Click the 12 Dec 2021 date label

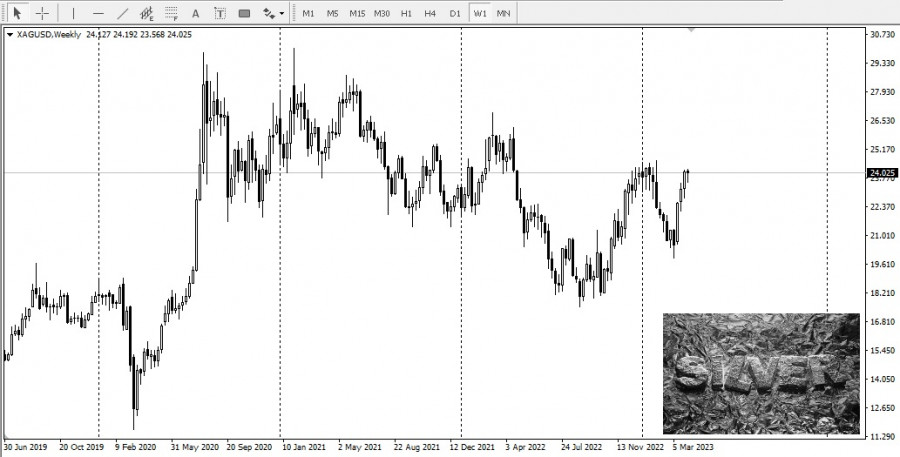click(x=472, y=447)
